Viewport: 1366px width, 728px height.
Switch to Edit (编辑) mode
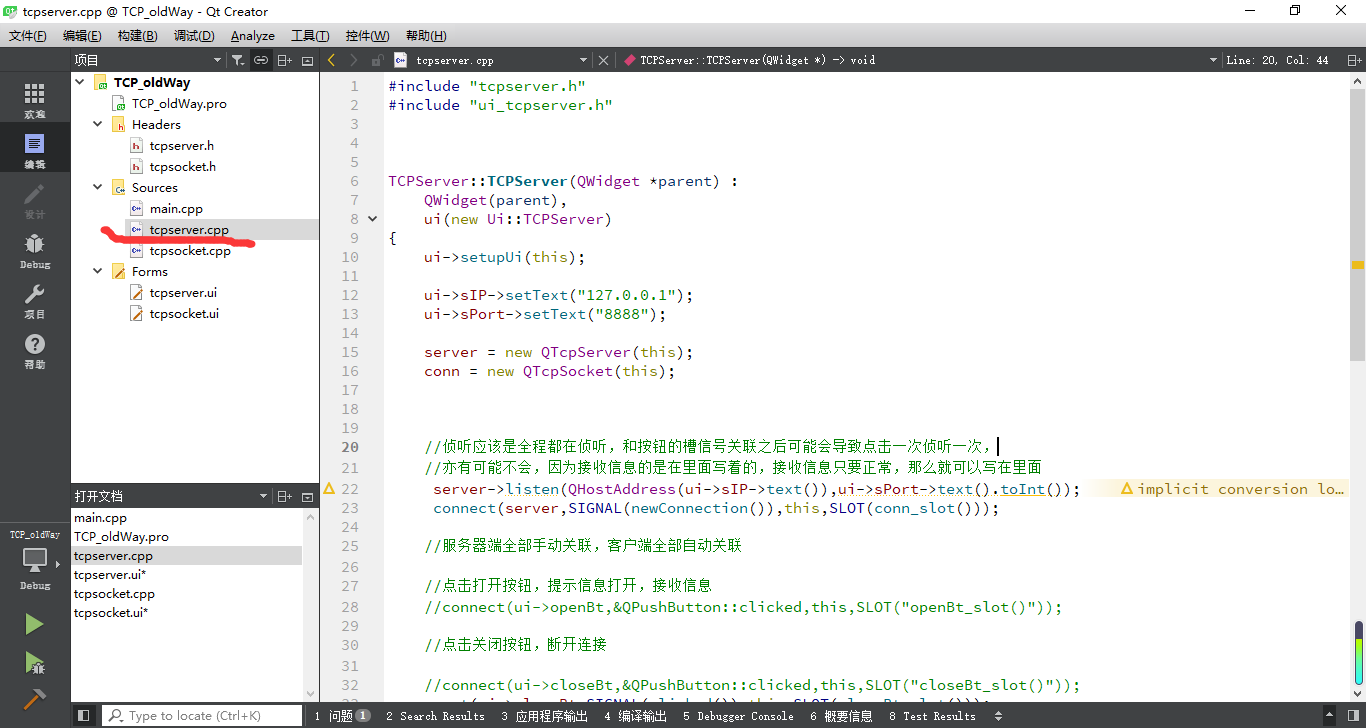(x=35, y=150)
